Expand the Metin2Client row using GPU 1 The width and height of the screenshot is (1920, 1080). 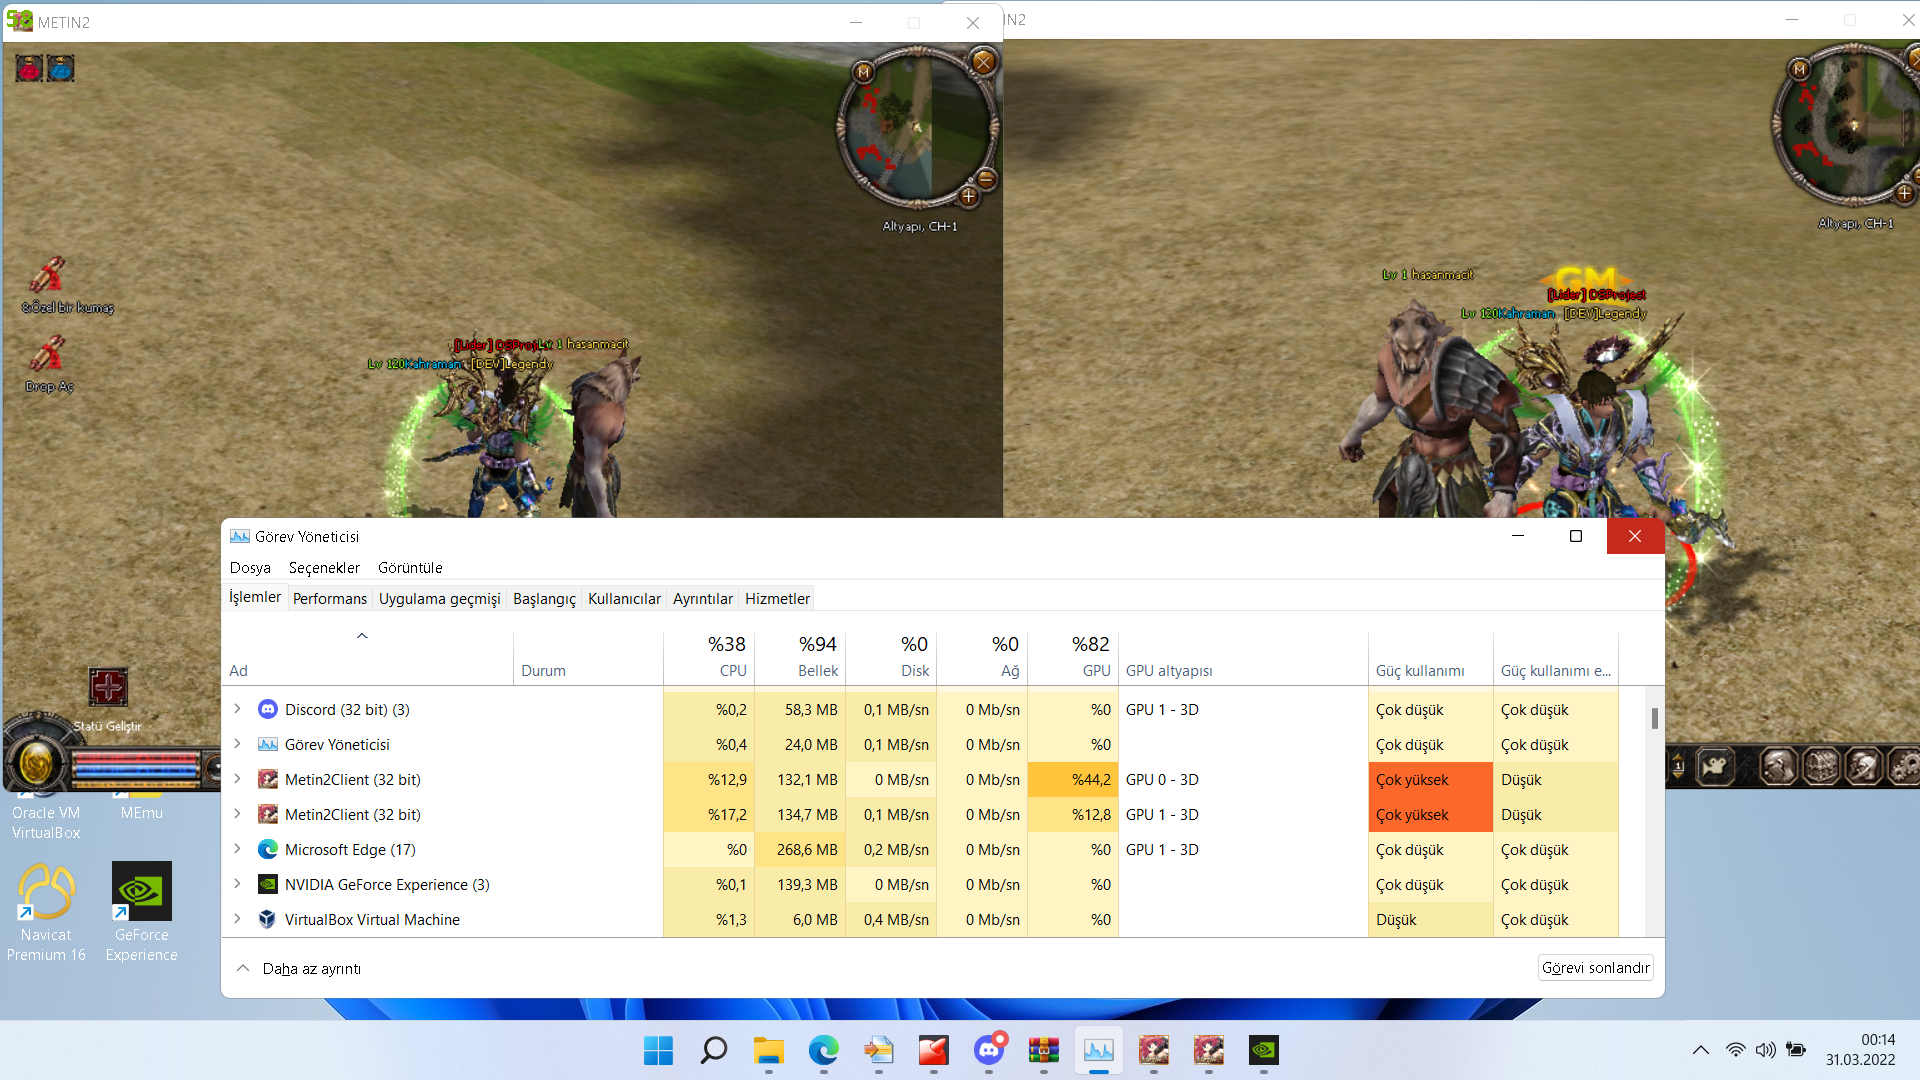tap(237, 814)
